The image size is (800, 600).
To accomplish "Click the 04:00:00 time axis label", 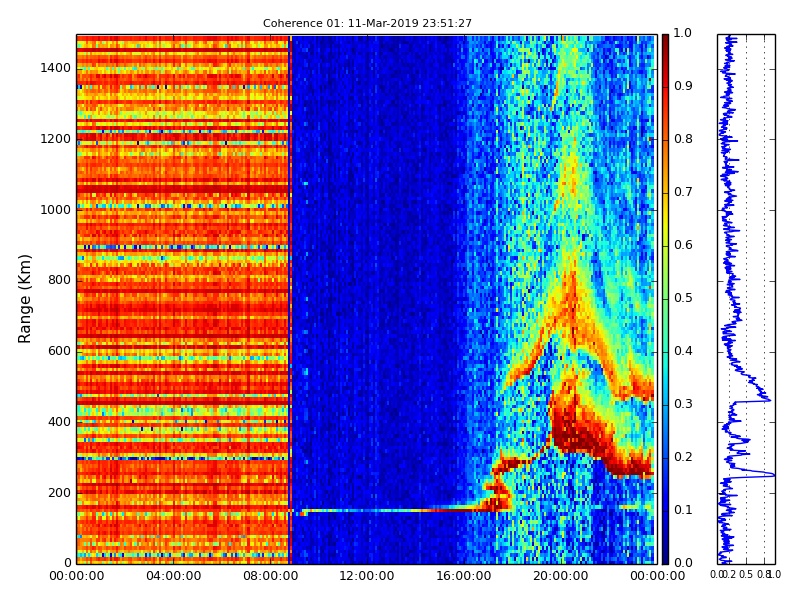I will [x=173, y=576].
